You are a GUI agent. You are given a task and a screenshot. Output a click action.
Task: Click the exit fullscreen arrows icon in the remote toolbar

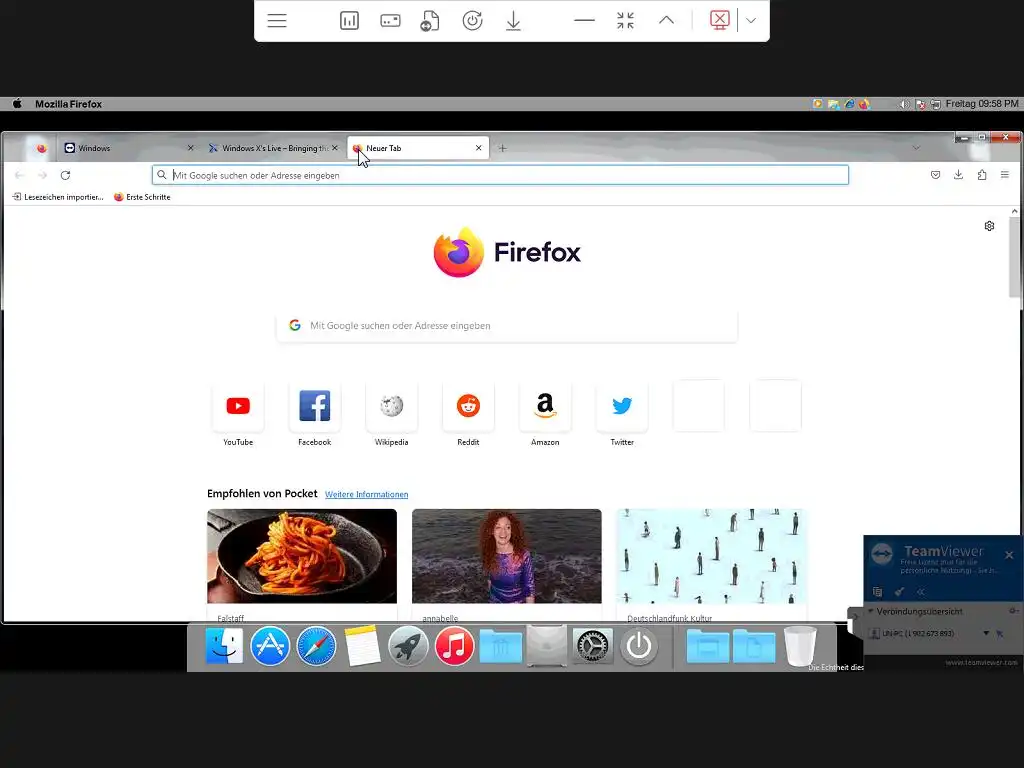(625, 21)
